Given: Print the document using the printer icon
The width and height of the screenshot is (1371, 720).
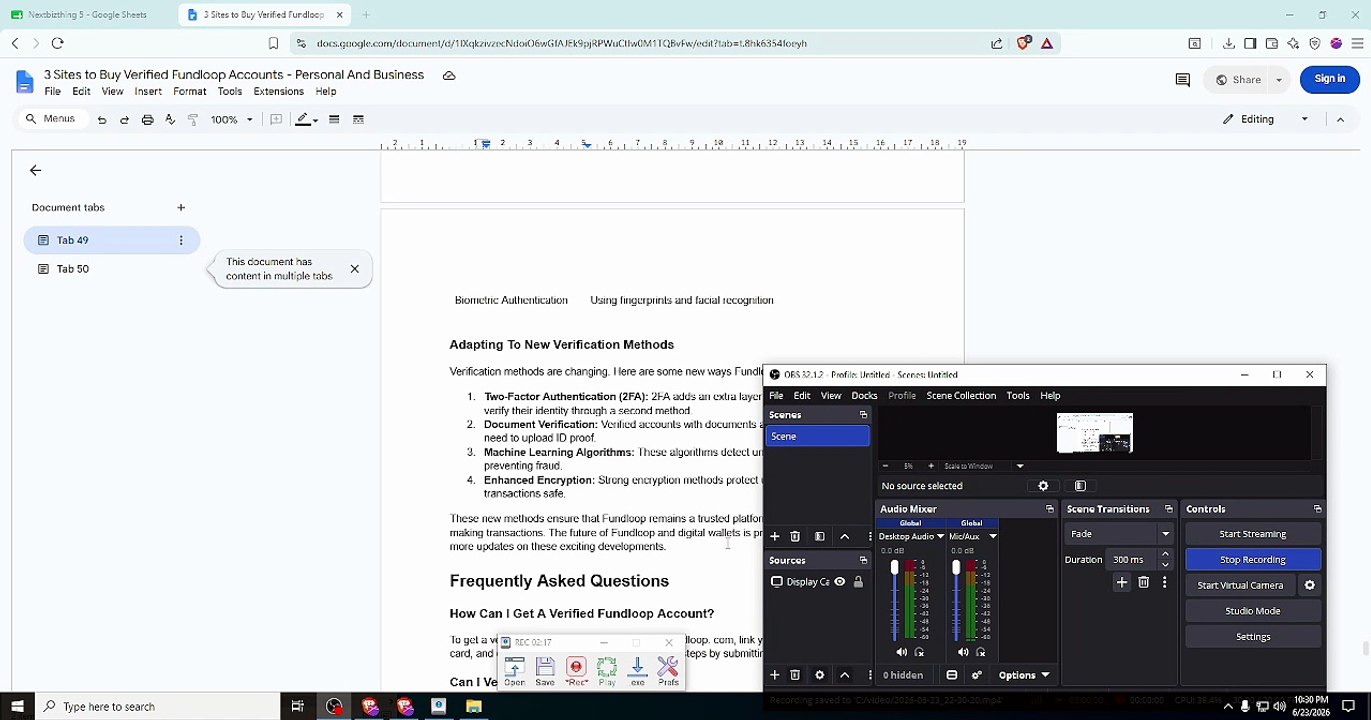Looking at the screenshot, I should coord(147,120).
